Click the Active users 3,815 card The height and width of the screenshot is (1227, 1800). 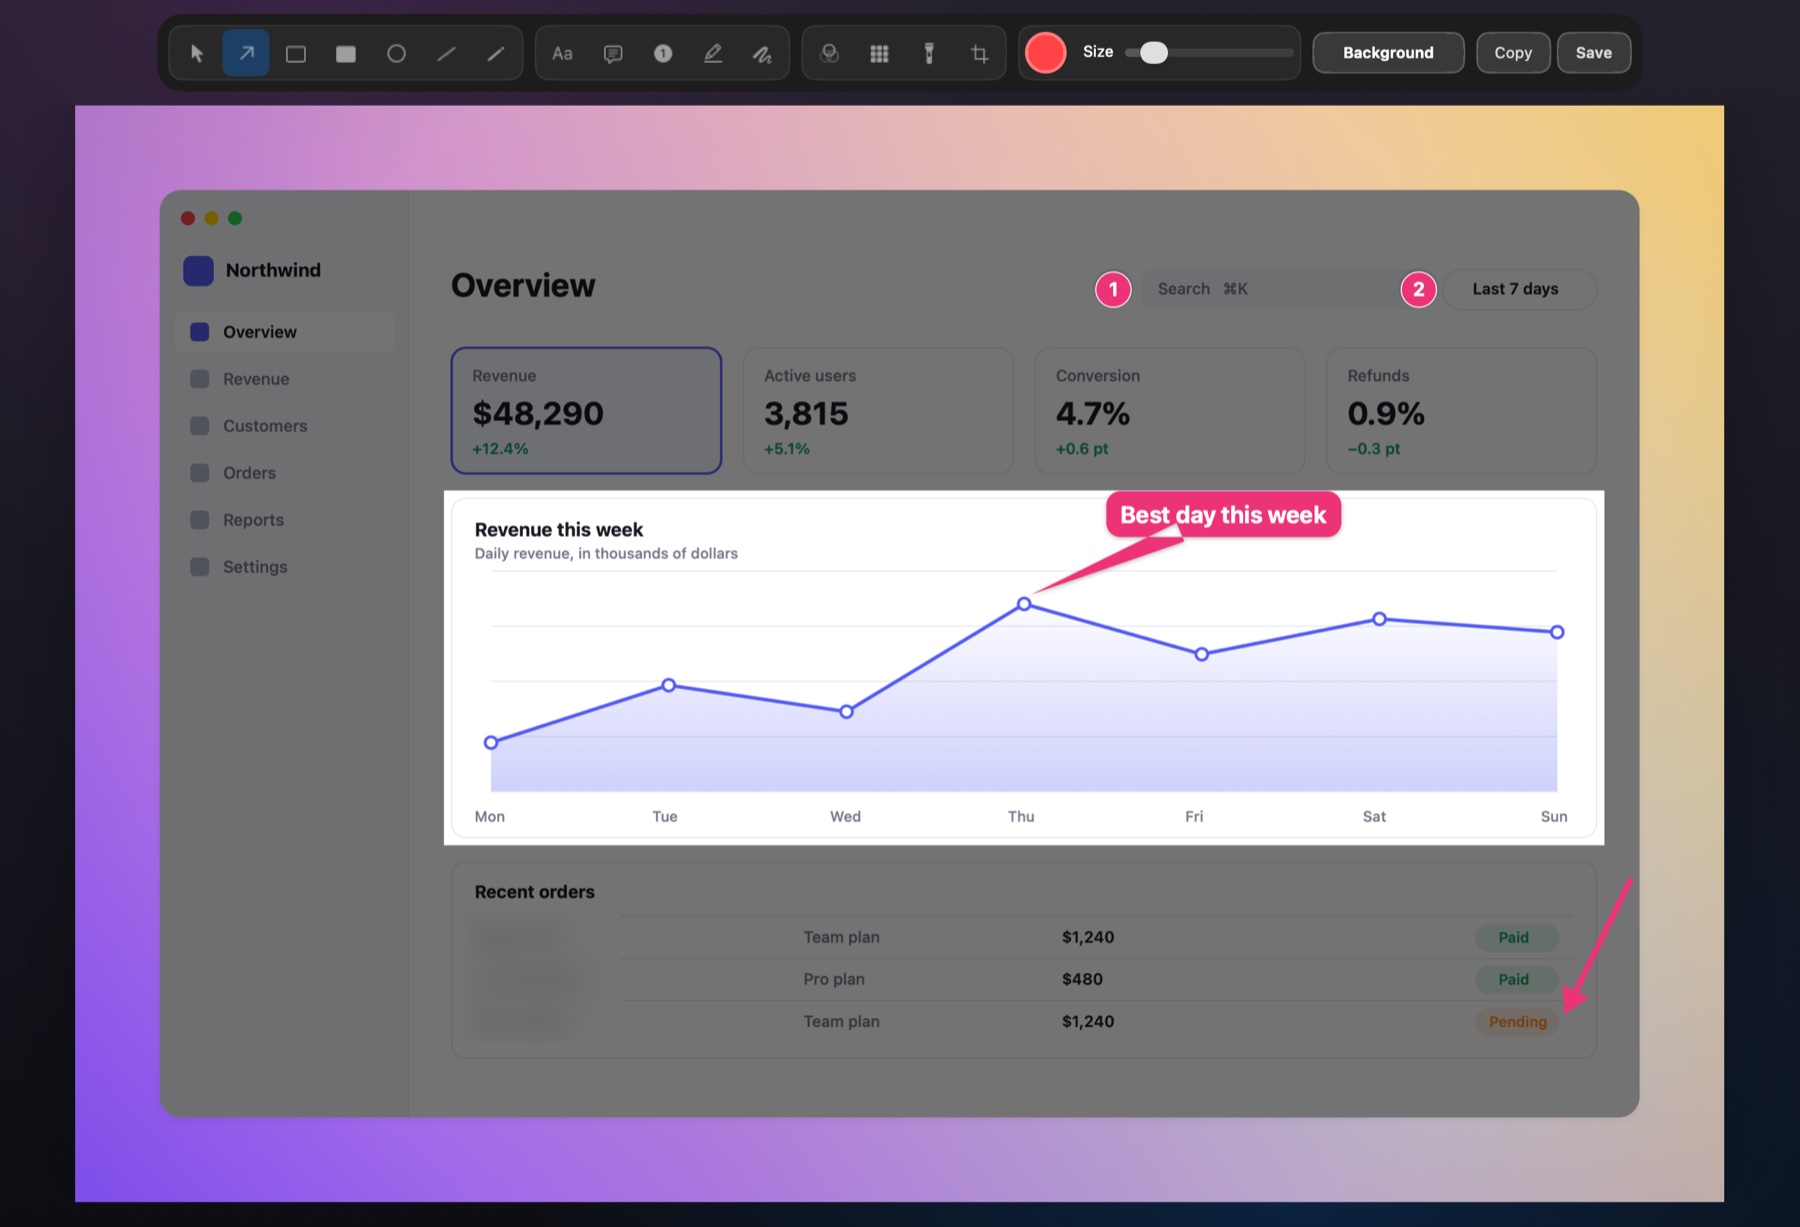878,410
